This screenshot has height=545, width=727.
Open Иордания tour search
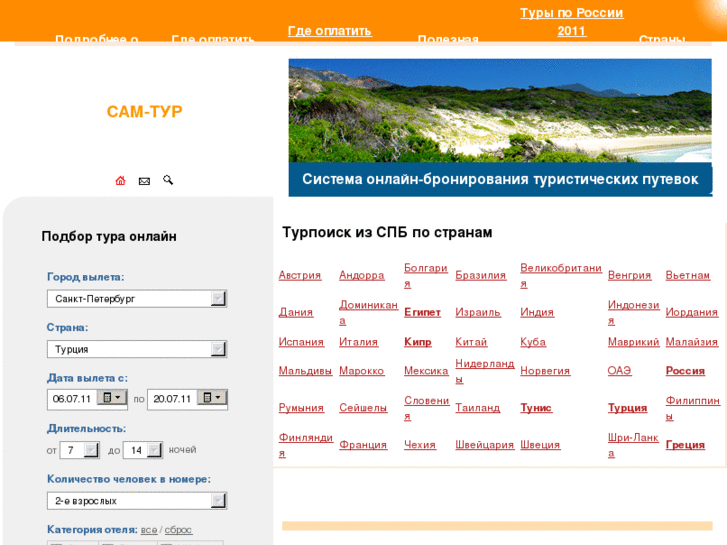tap(692, 312)
